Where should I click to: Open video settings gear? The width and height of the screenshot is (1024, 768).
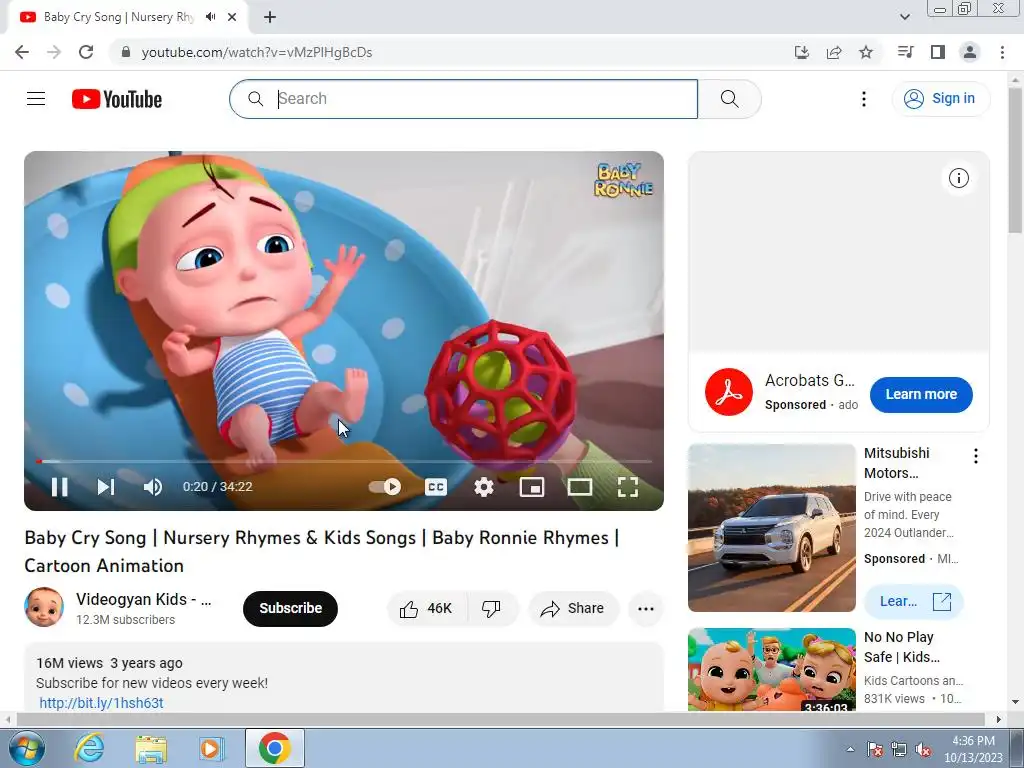484,487
